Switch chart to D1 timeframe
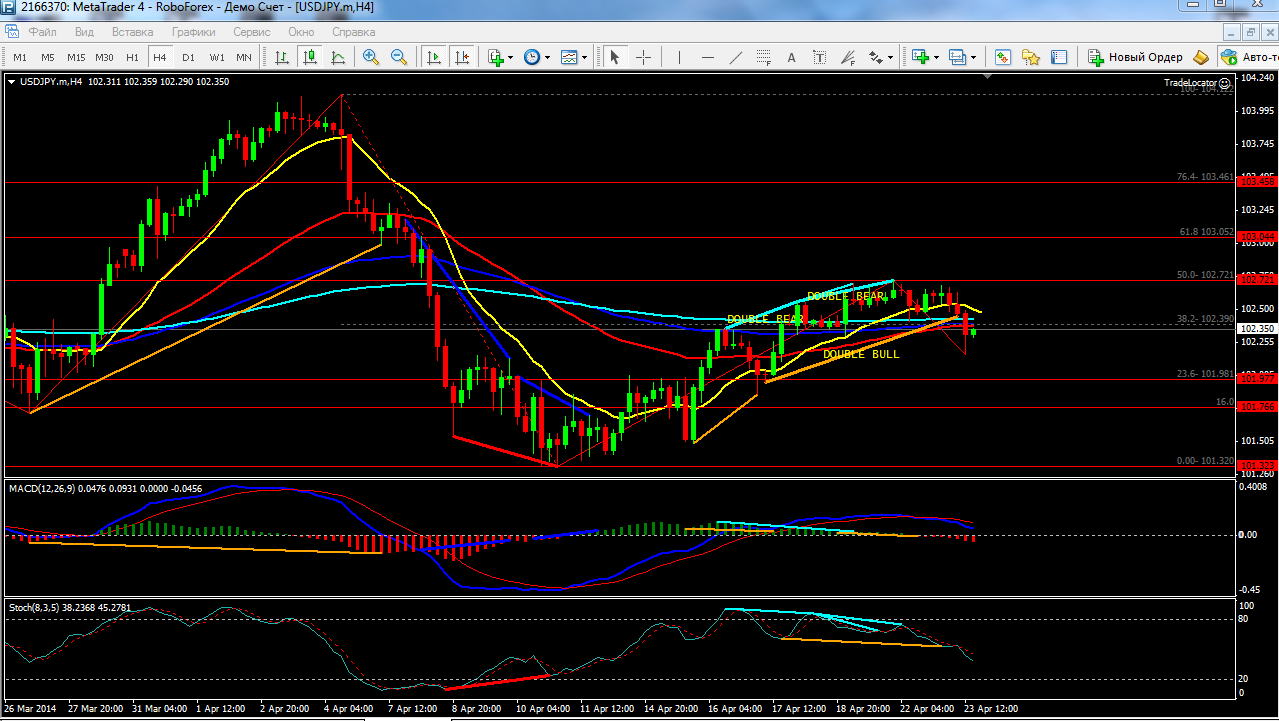1279x721 pixels. coord(188,57)
